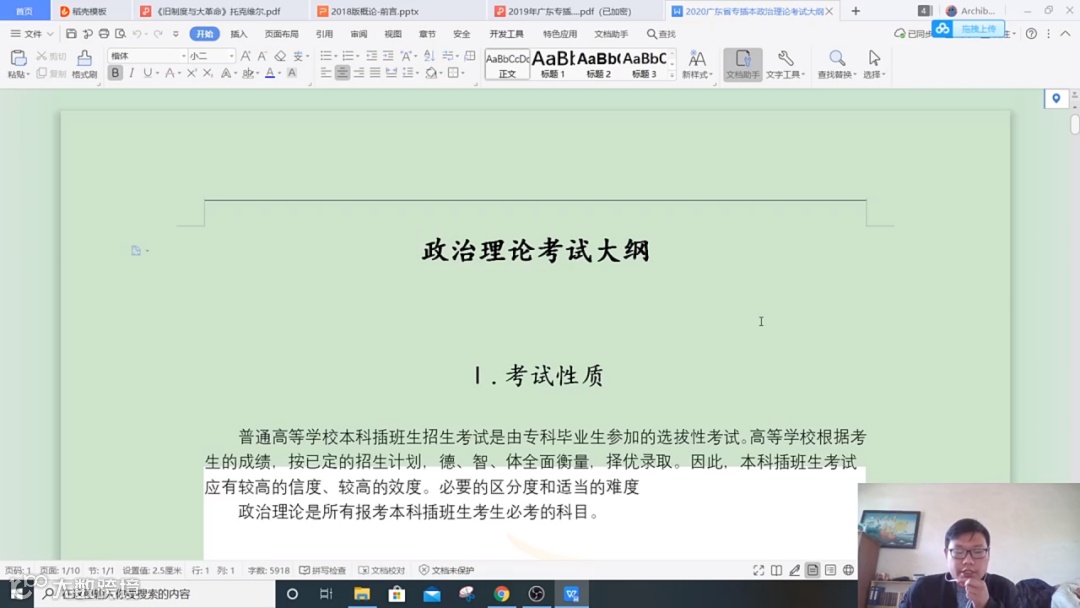
Task: Click the 查找替换 (Find and Replace) icon
Action: [836, 62]
